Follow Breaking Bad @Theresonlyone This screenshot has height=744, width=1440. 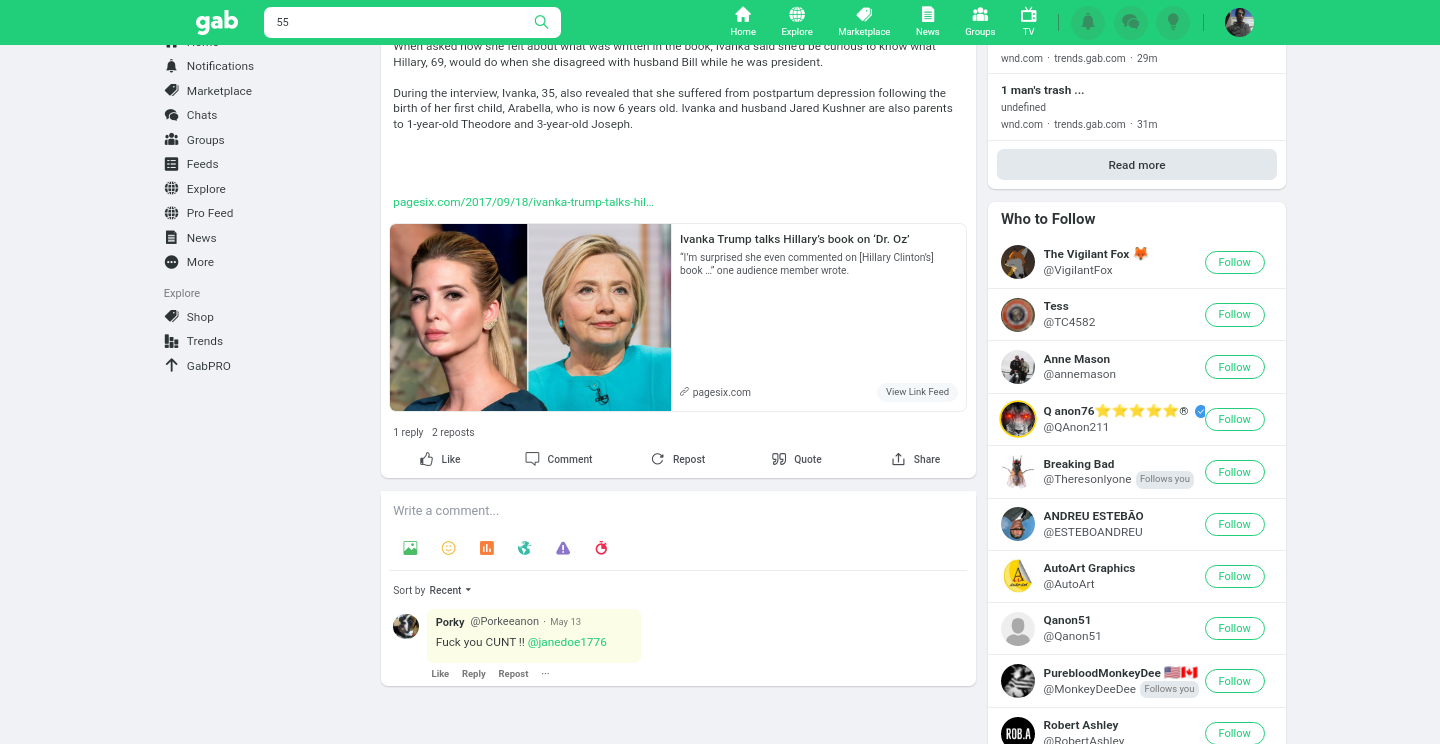pyautogui.click(x=1234, y=472)
